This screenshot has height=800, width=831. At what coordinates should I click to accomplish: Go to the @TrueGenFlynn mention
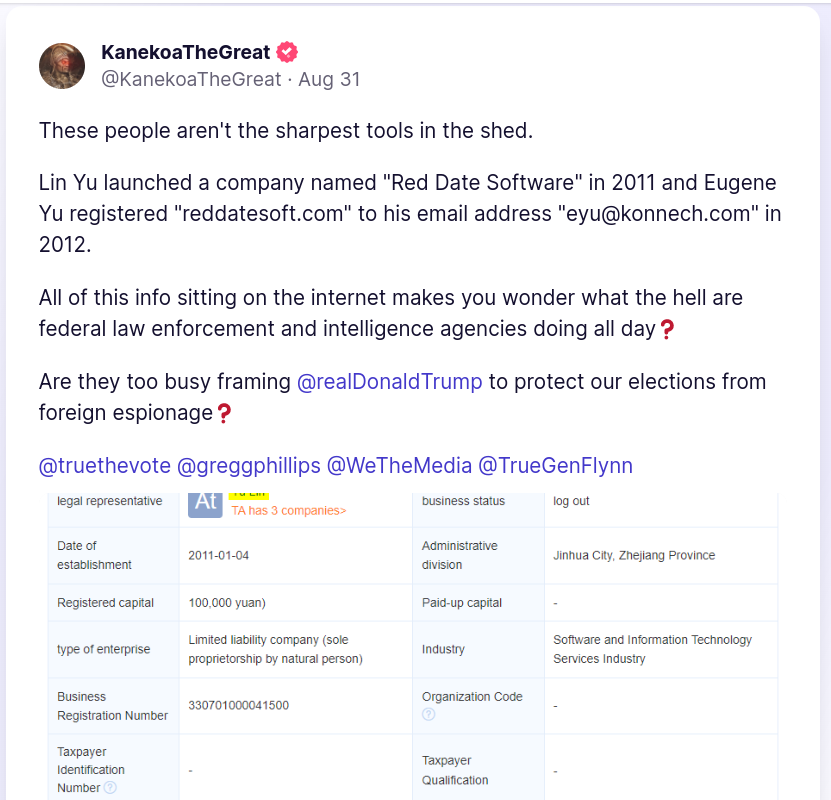click(x=555, y=466)
